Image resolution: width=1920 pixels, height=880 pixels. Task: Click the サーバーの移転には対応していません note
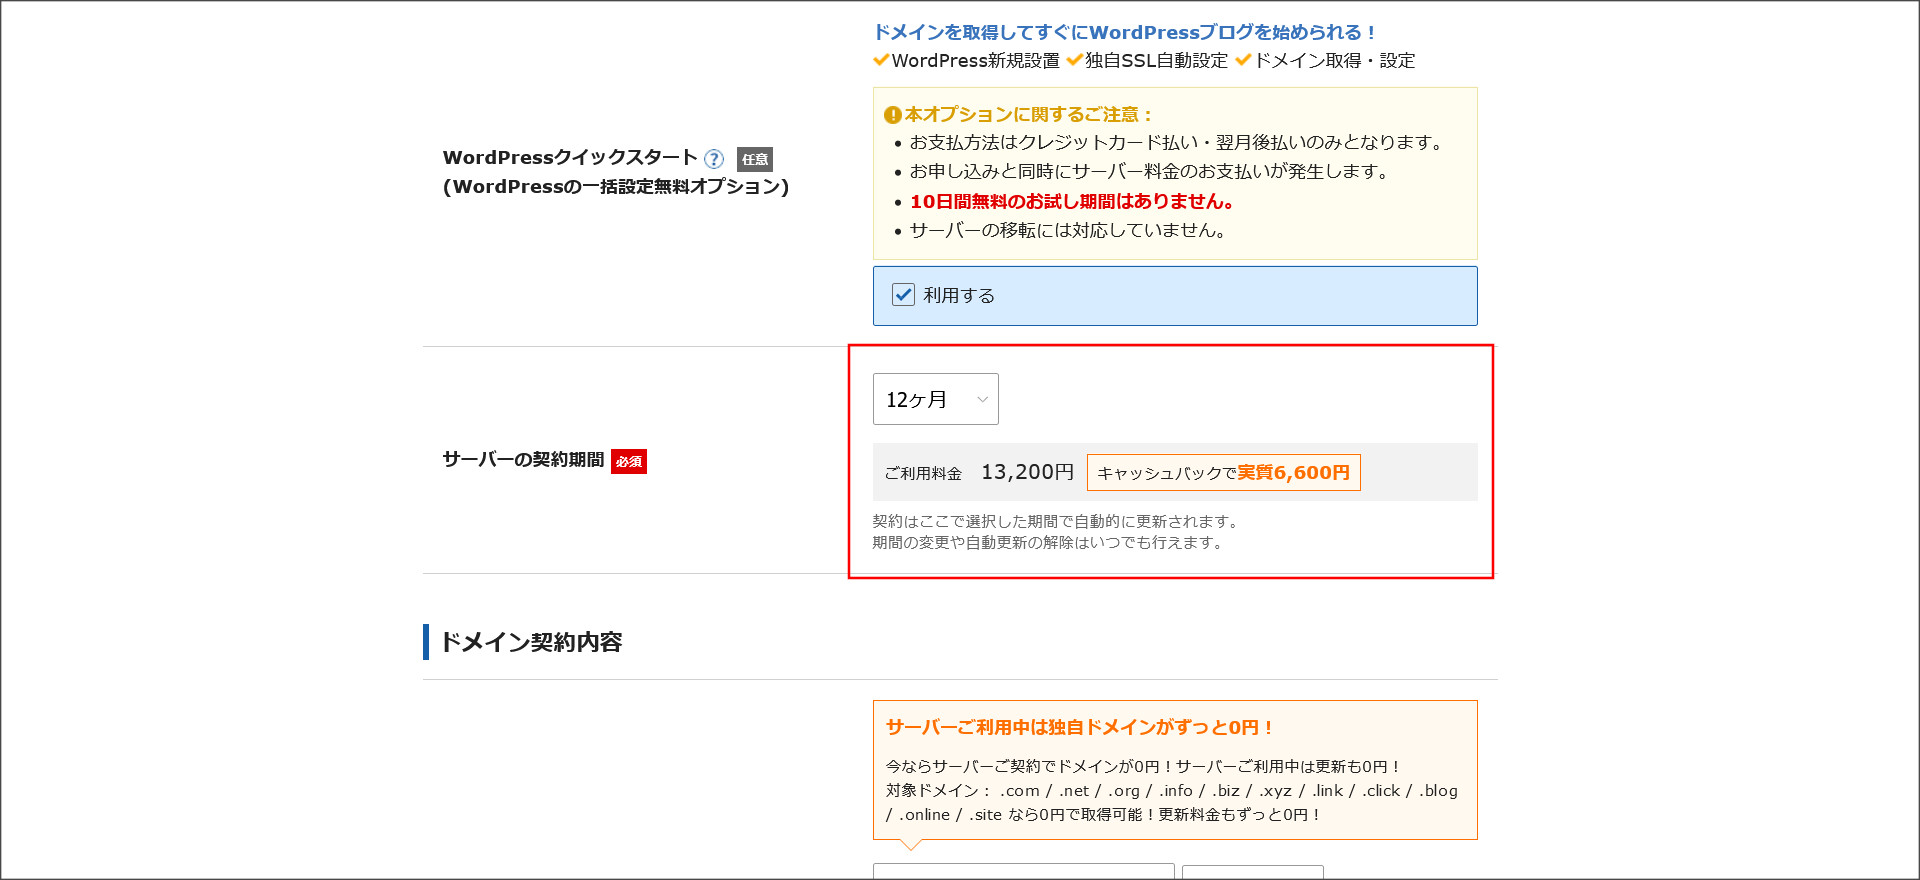click(x=1068, y=231)
